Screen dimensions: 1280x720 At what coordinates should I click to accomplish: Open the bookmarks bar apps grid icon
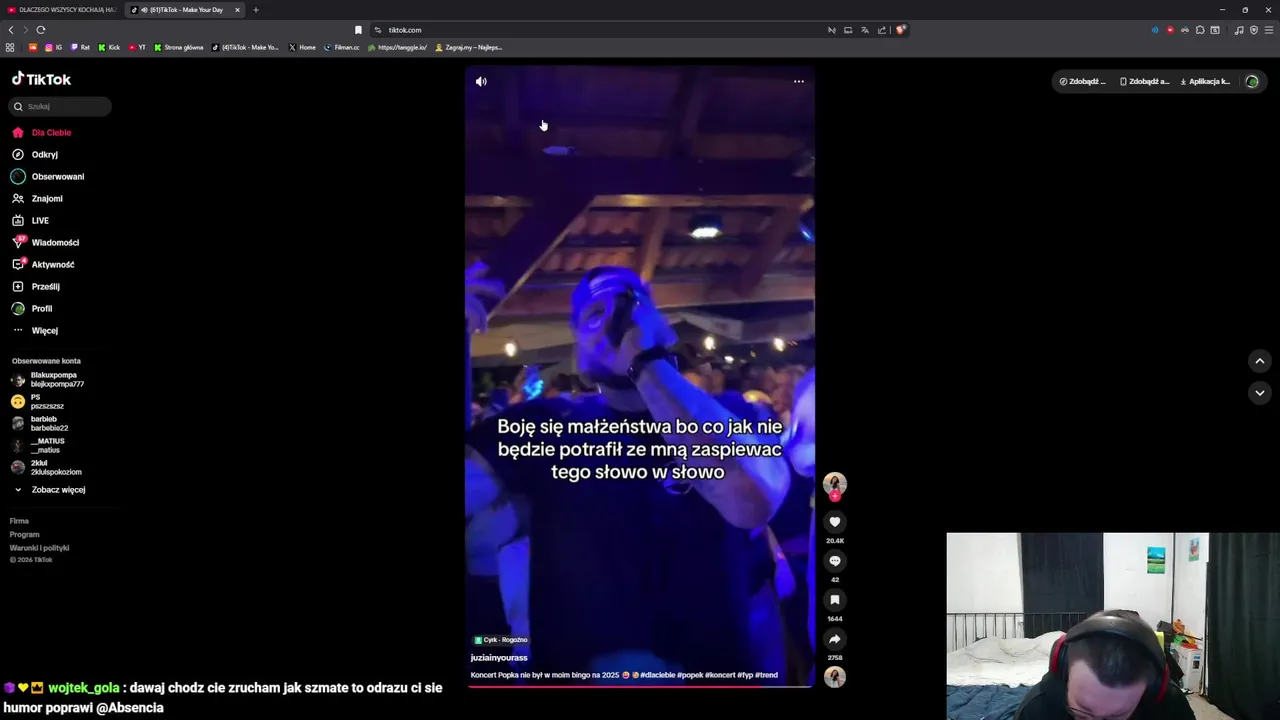pos(10,47)
